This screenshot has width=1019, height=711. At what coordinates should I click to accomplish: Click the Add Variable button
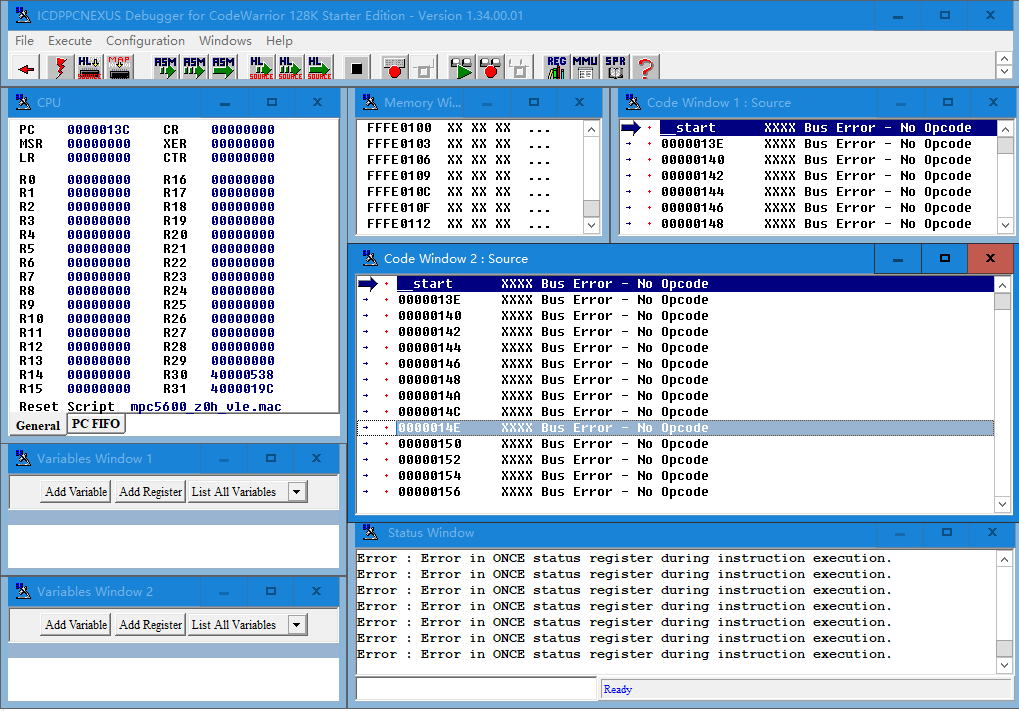74,491
